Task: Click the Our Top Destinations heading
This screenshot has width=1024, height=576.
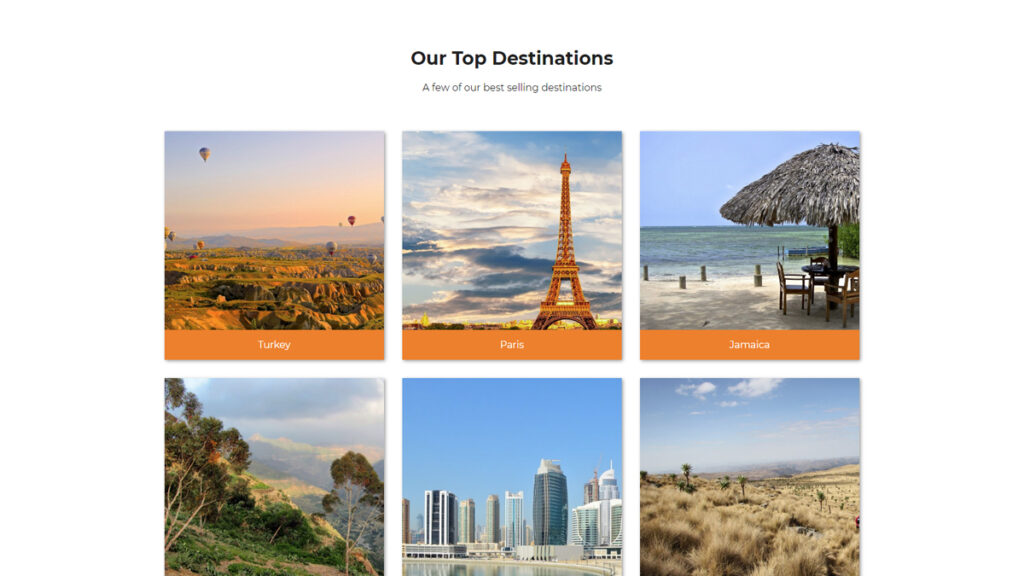Action: [x=512, y=58]
